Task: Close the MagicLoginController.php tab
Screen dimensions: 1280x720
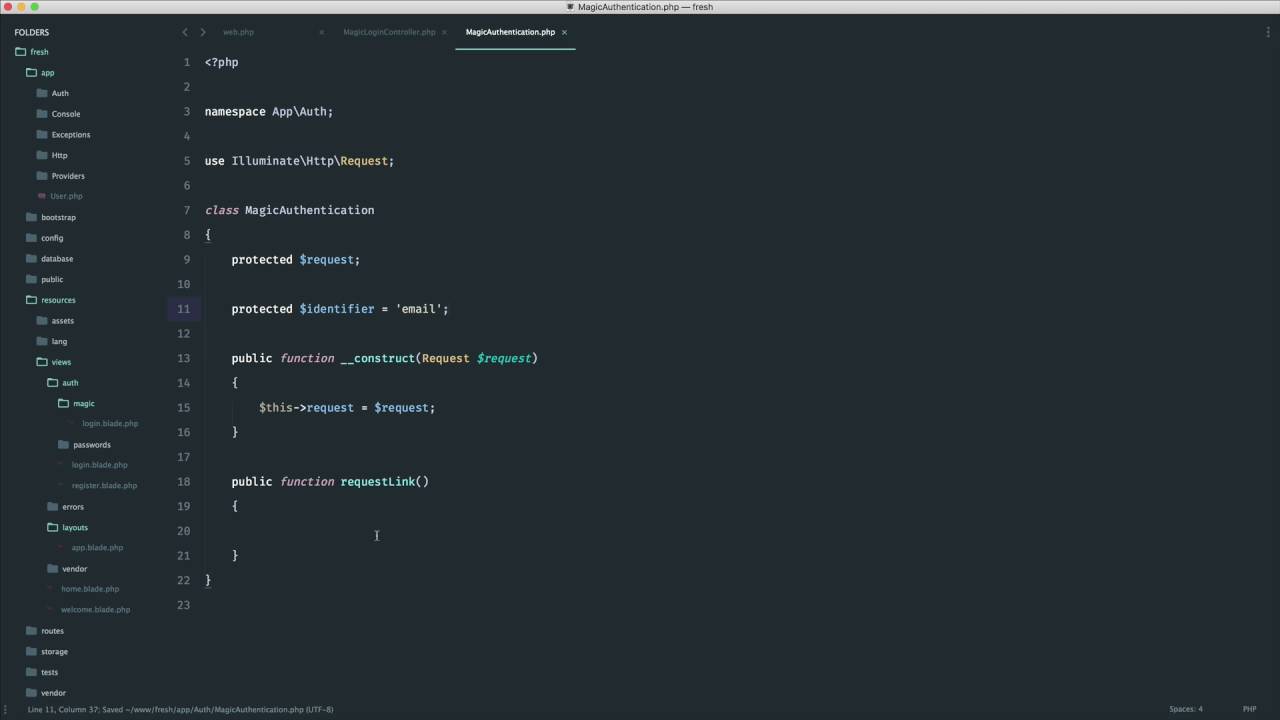Action: tap(444, 32)
